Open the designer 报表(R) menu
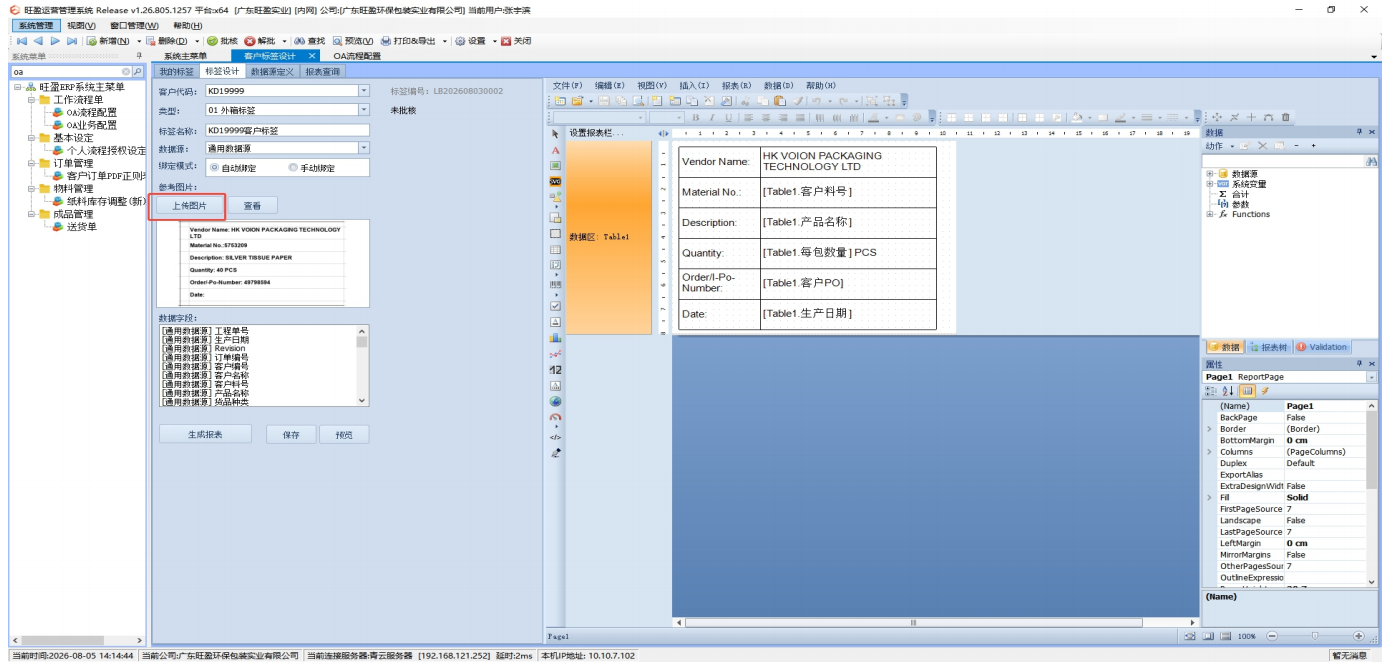The width and height of the screenshot is (1398, 662). pyautogui.click(x=737, y=86)
